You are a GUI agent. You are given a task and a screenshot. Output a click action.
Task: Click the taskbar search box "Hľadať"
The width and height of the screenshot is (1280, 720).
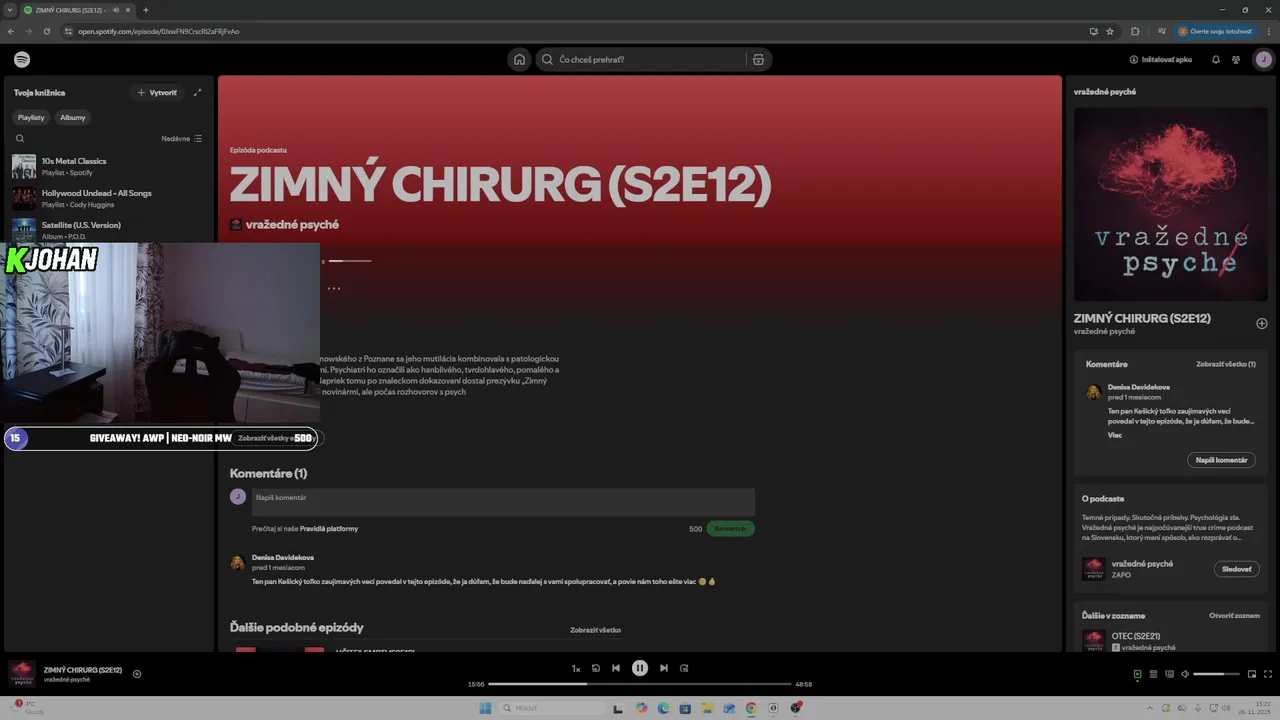(x=553, y=708)
